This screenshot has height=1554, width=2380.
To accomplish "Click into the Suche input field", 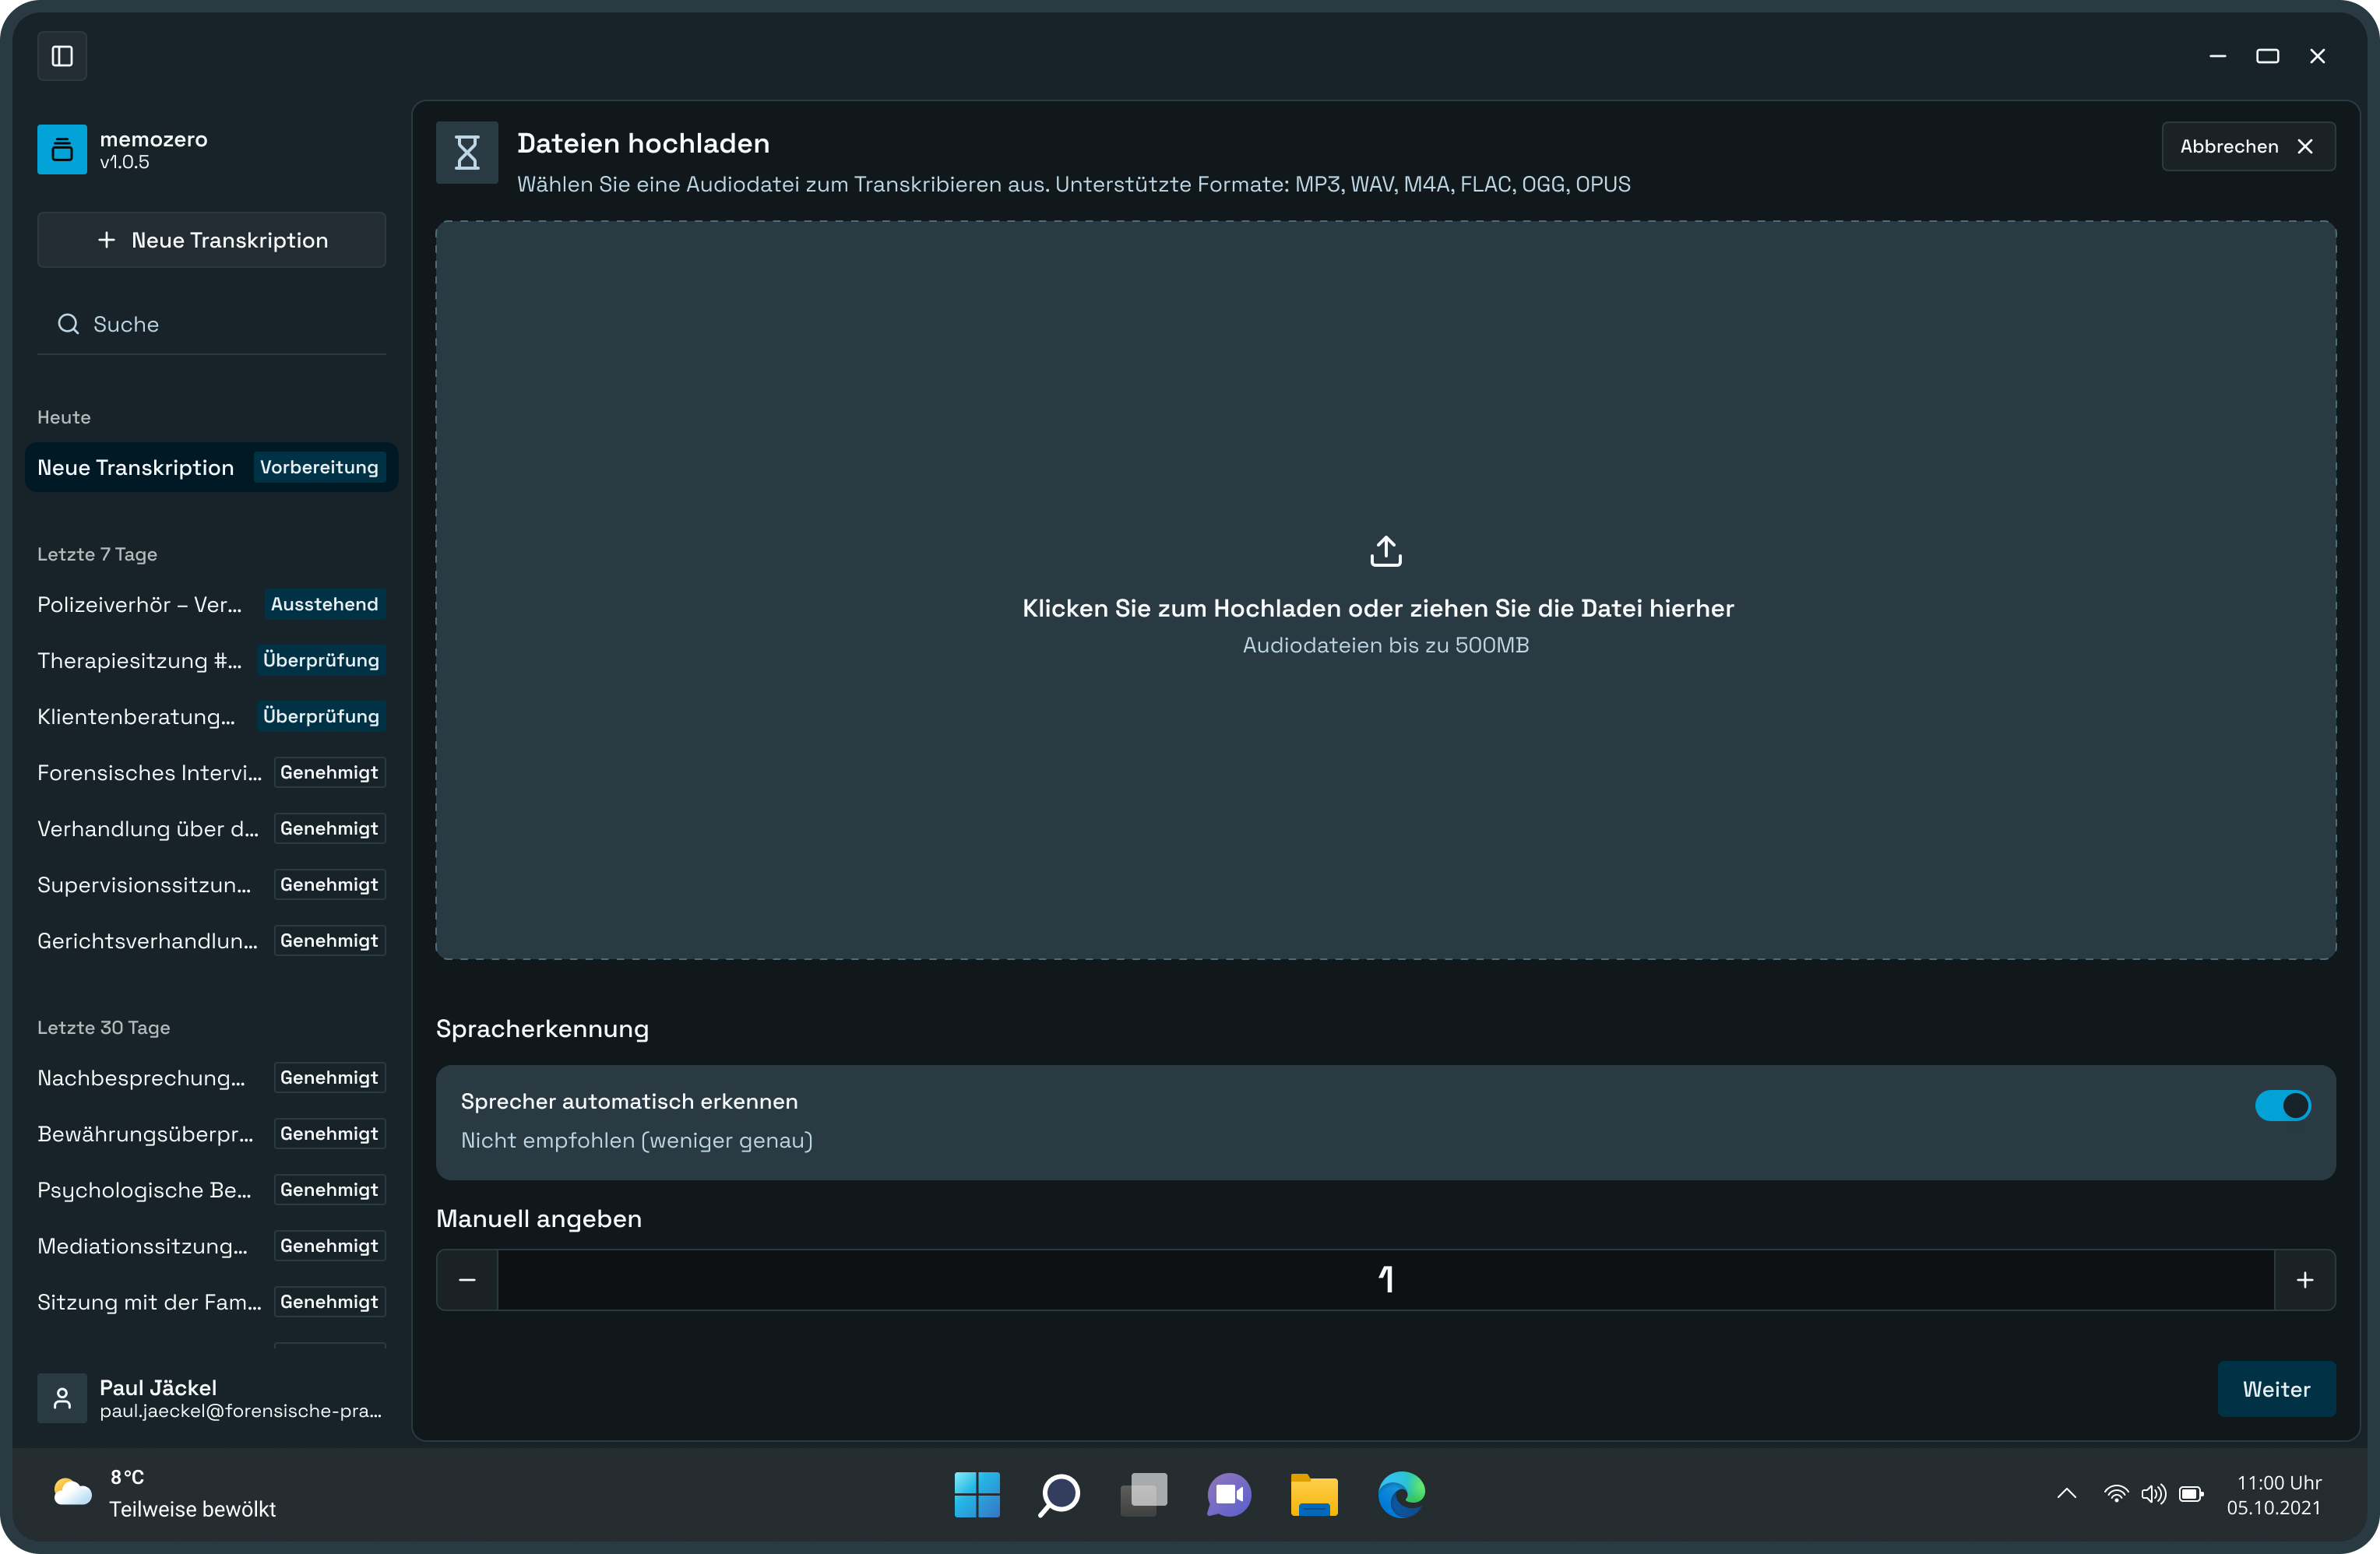I will pyautogui.click(x=230, y=324).
